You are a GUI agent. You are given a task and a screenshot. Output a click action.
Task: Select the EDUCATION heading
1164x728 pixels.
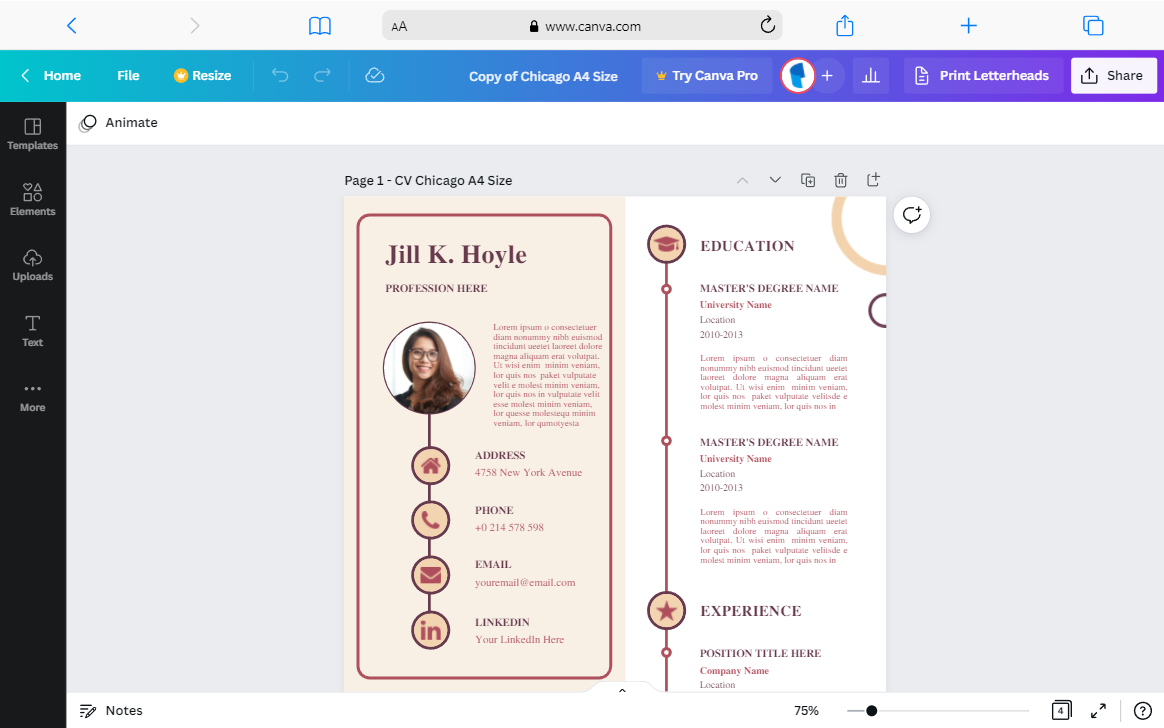[x=747, y=246]
